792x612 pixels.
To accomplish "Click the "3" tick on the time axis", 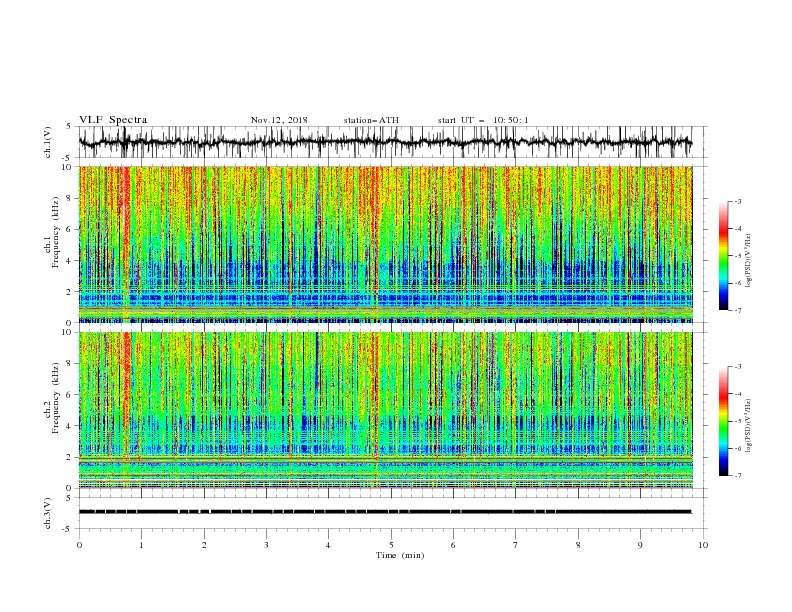I will tap(266, 545).
